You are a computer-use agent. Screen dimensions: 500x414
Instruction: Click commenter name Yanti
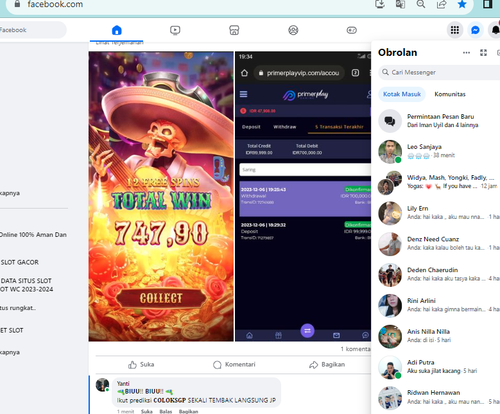pyautogui.click(x=123, y=384)
